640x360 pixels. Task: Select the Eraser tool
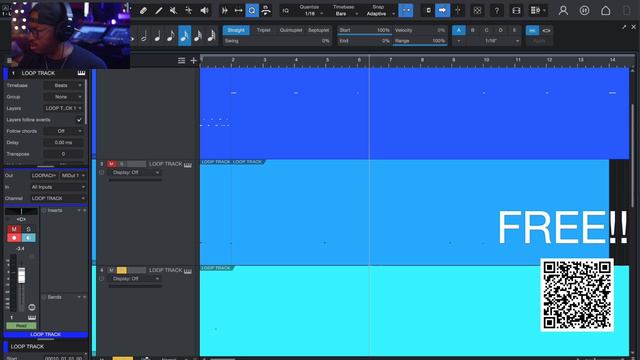(143, 11)
